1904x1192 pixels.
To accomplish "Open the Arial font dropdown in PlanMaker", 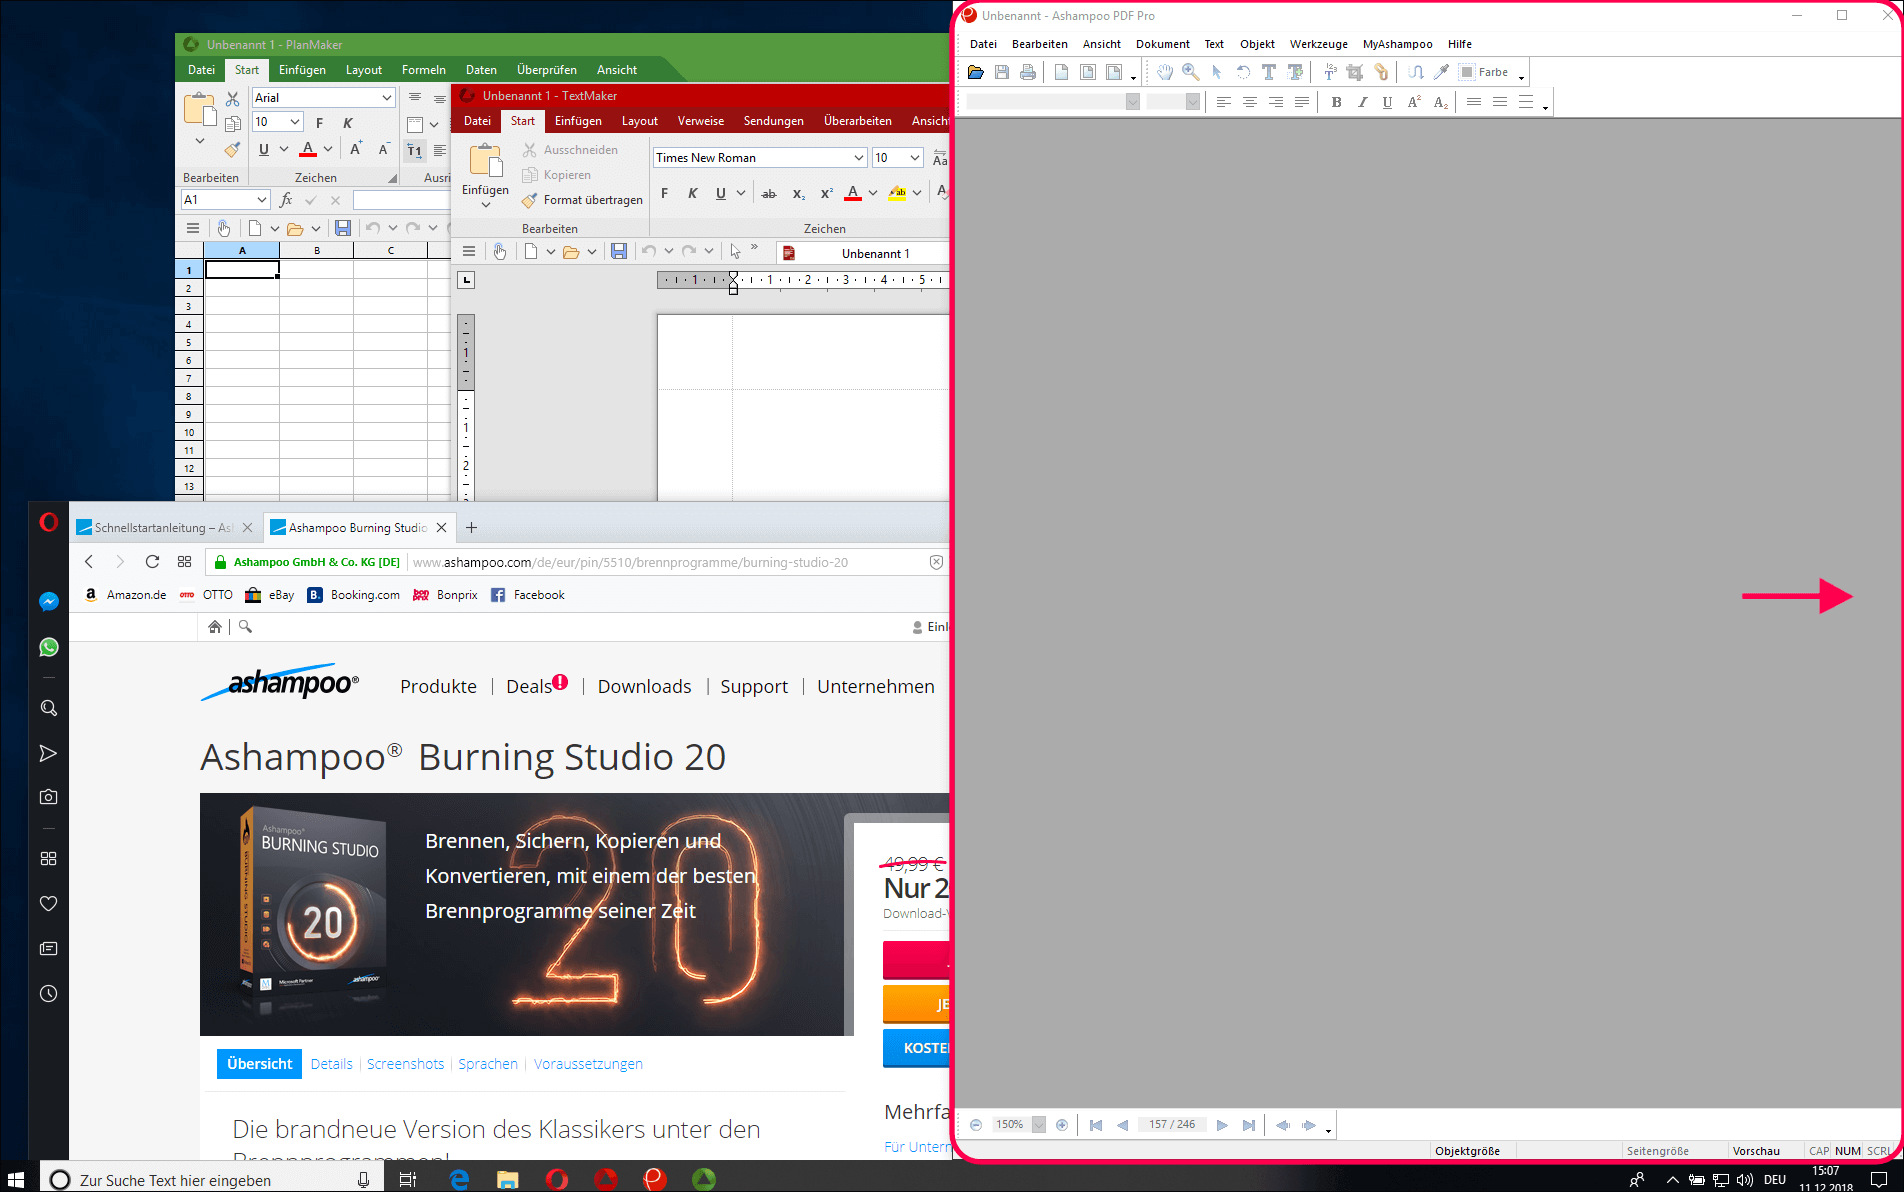I will [x=387, y=98].
